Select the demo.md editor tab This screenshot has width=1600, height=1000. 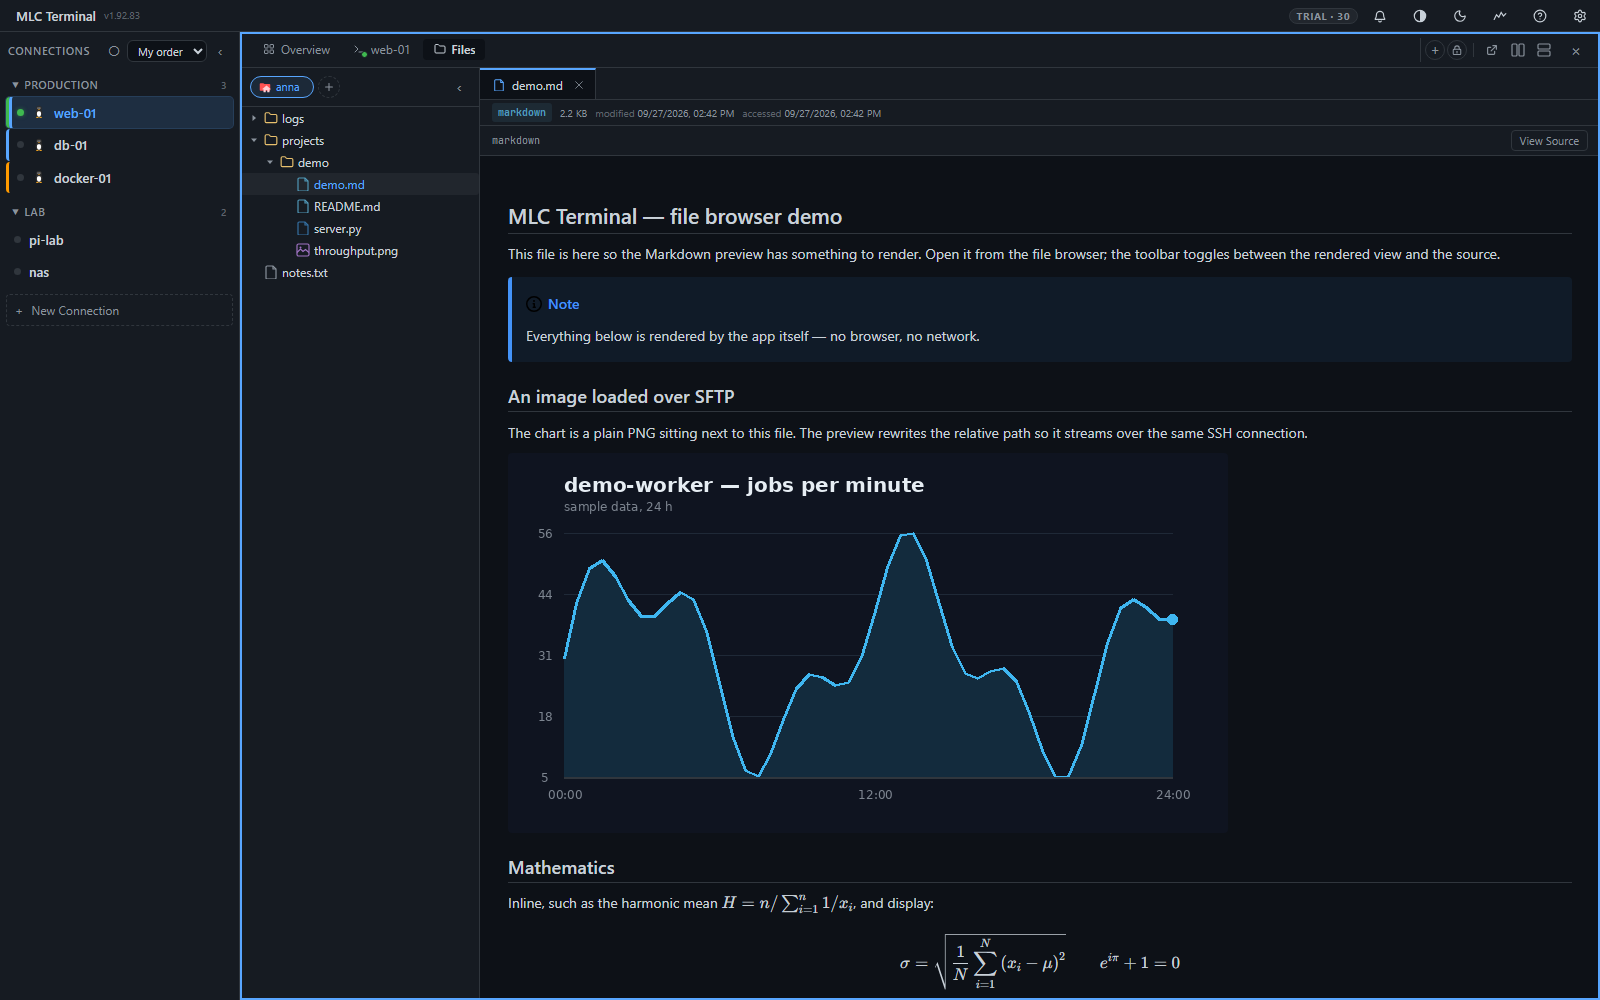tap(537, 86)
